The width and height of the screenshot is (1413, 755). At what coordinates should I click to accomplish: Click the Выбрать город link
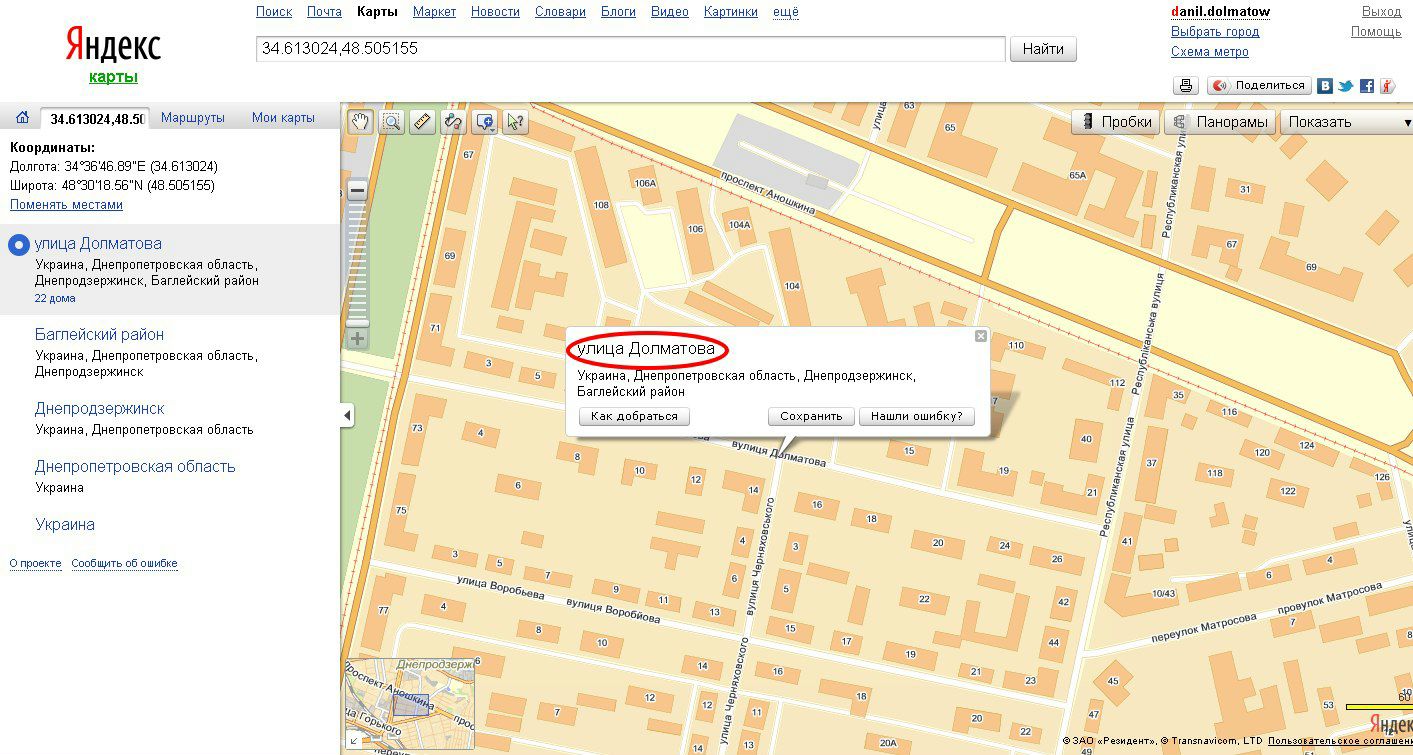(1215, 32)
